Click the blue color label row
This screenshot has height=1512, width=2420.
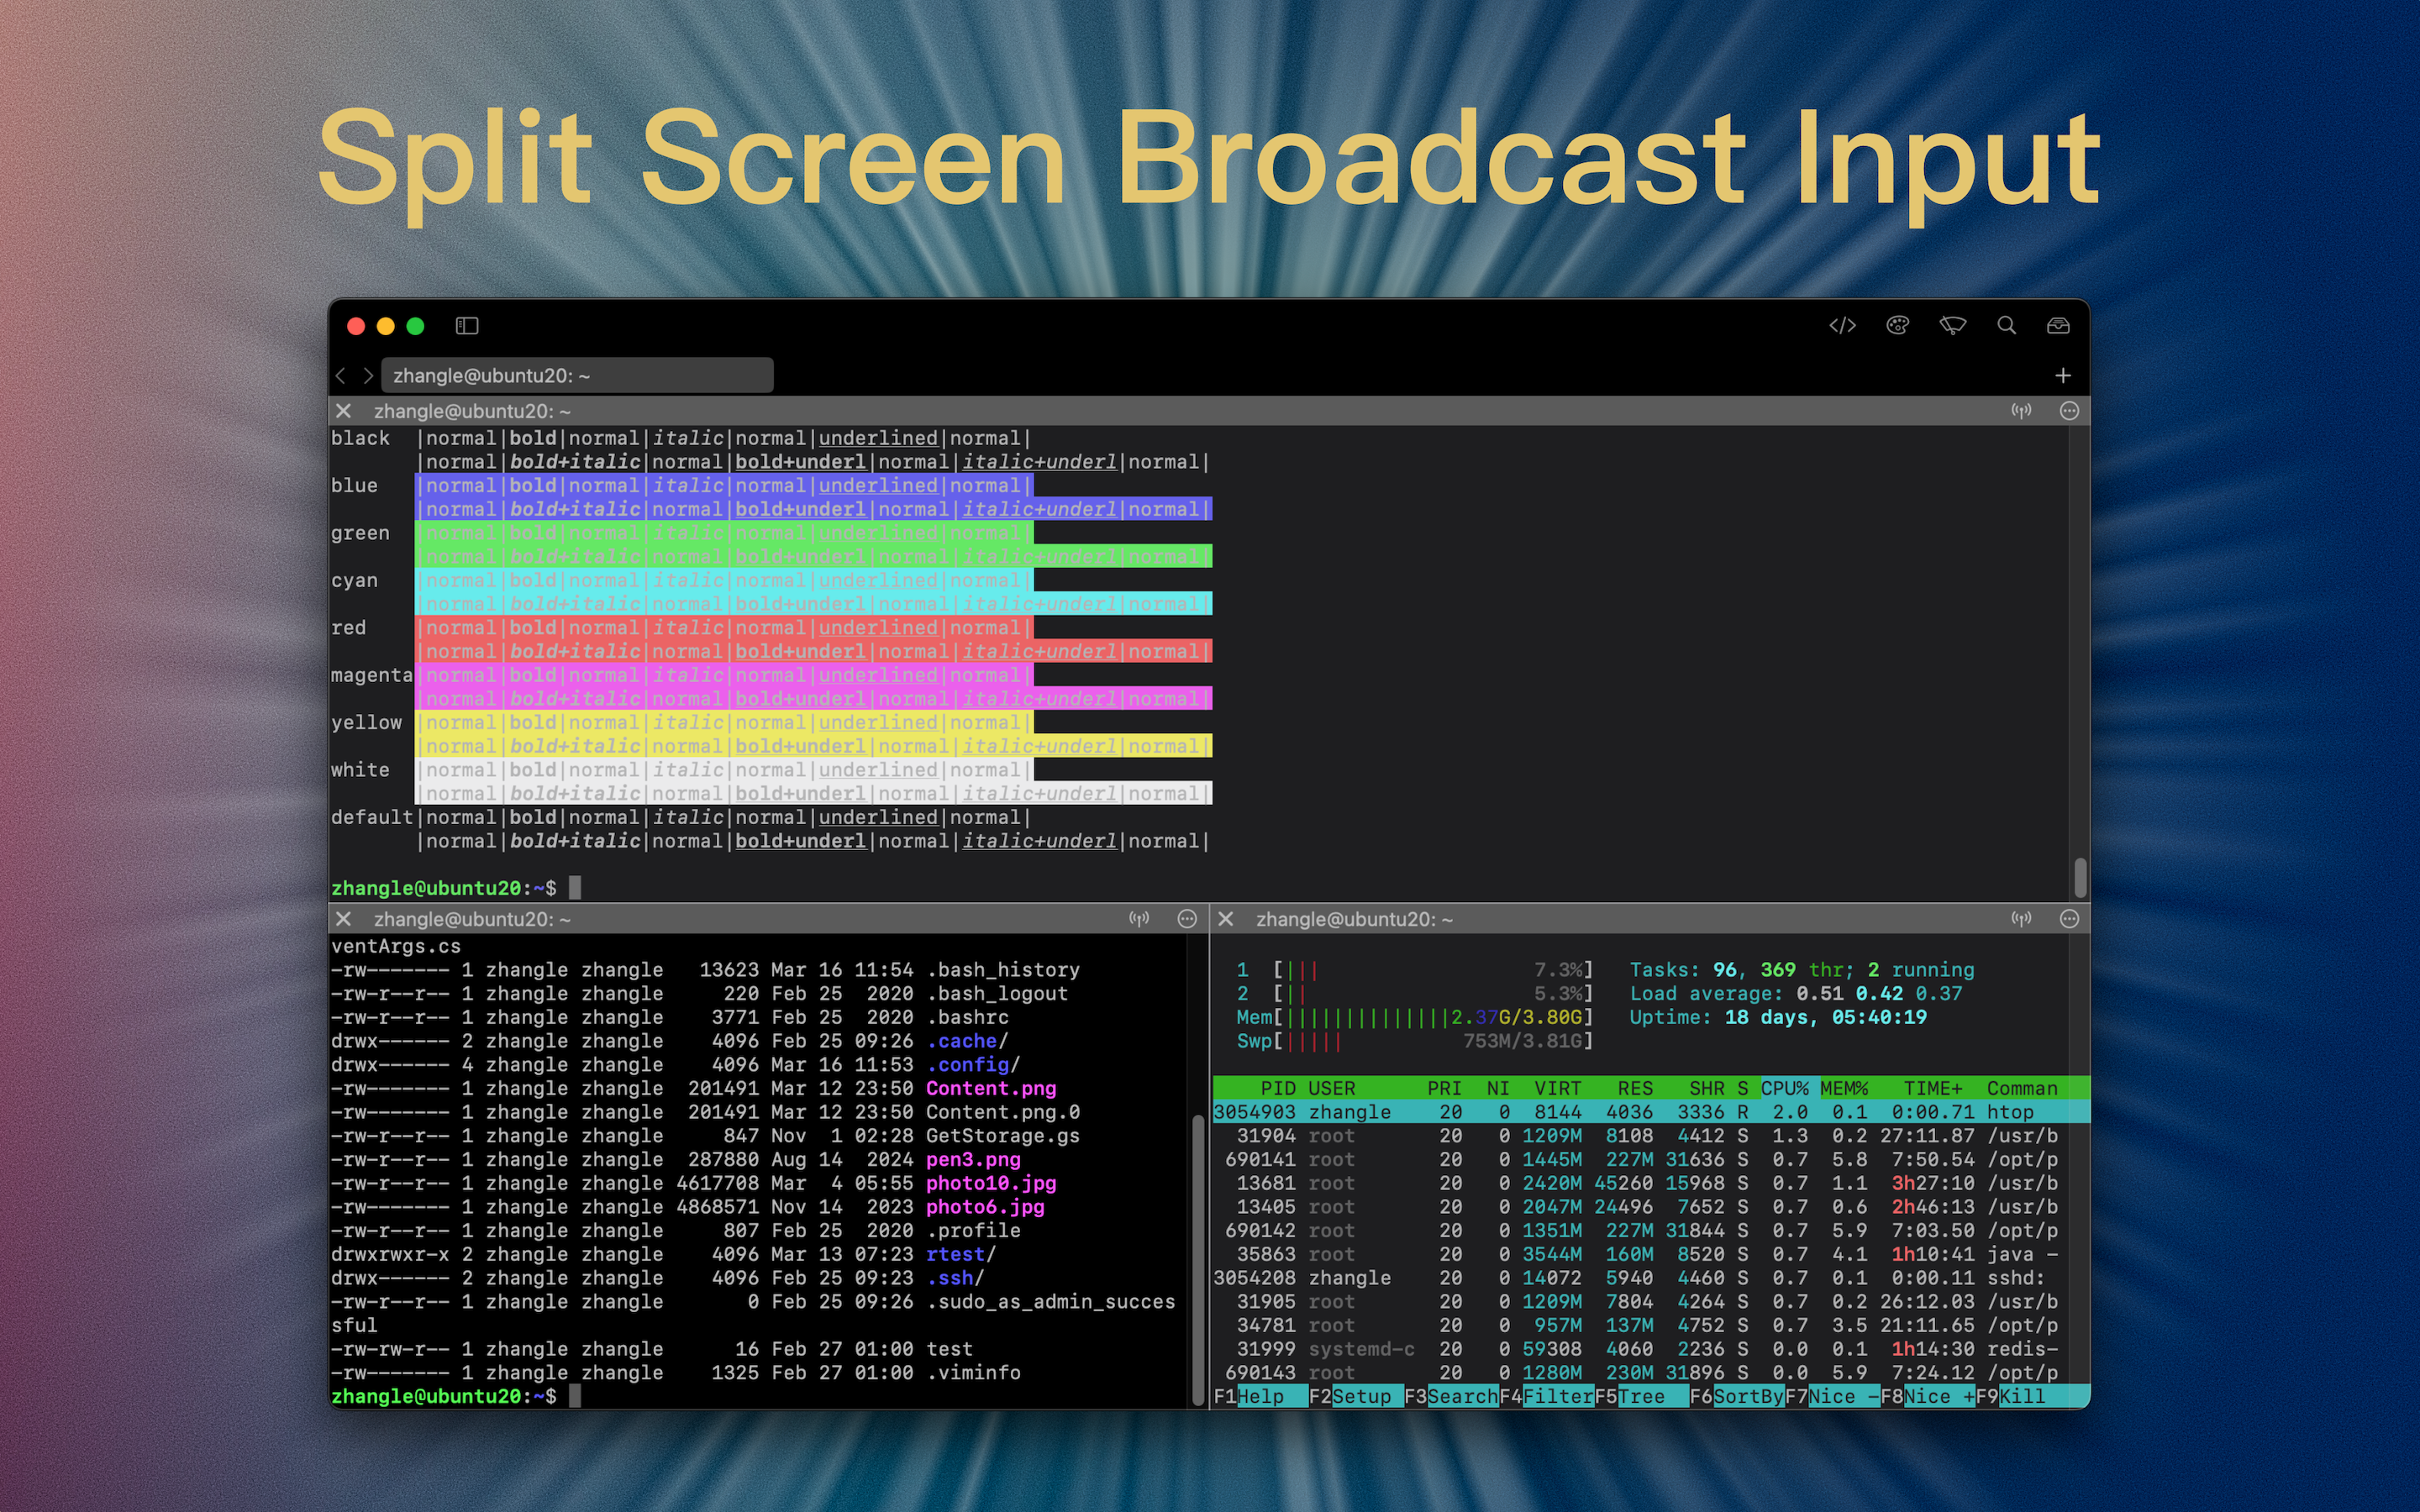(x=354, y=486)
